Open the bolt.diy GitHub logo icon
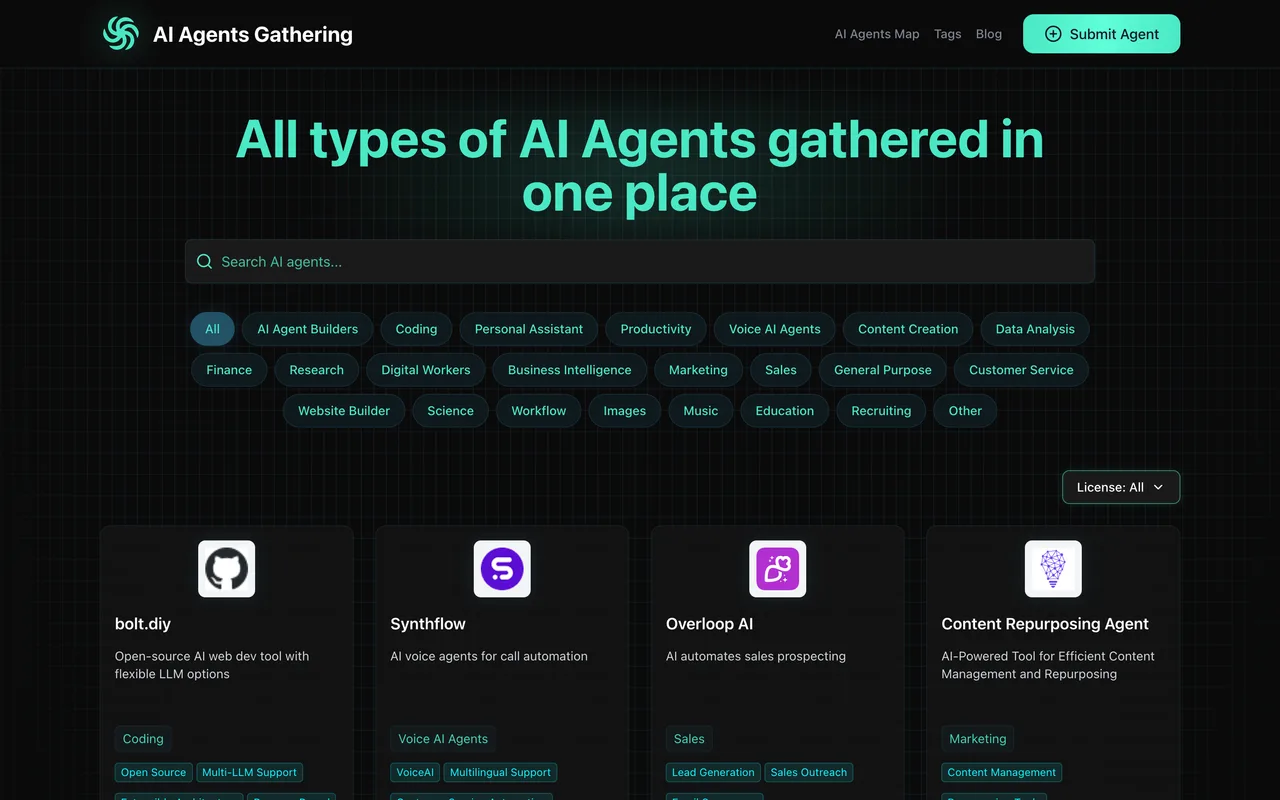Viewport: 1280px width, 800px height. coord(226,569)
